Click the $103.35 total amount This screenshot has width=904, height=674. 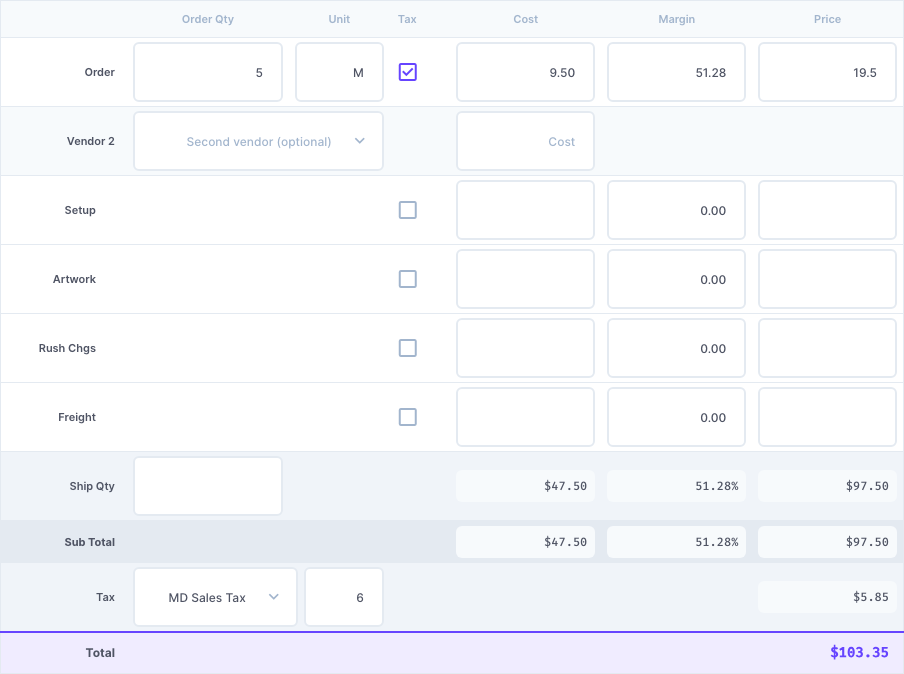pos(859,653)
